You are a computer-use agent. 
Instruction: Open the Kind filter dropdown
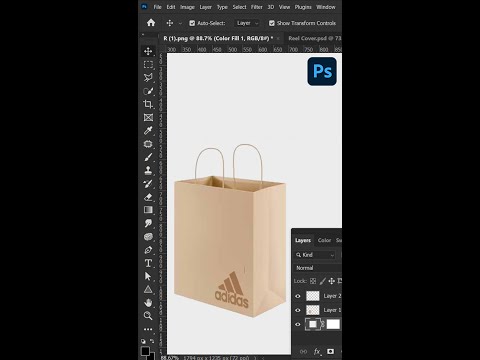[x=315, y=255]
